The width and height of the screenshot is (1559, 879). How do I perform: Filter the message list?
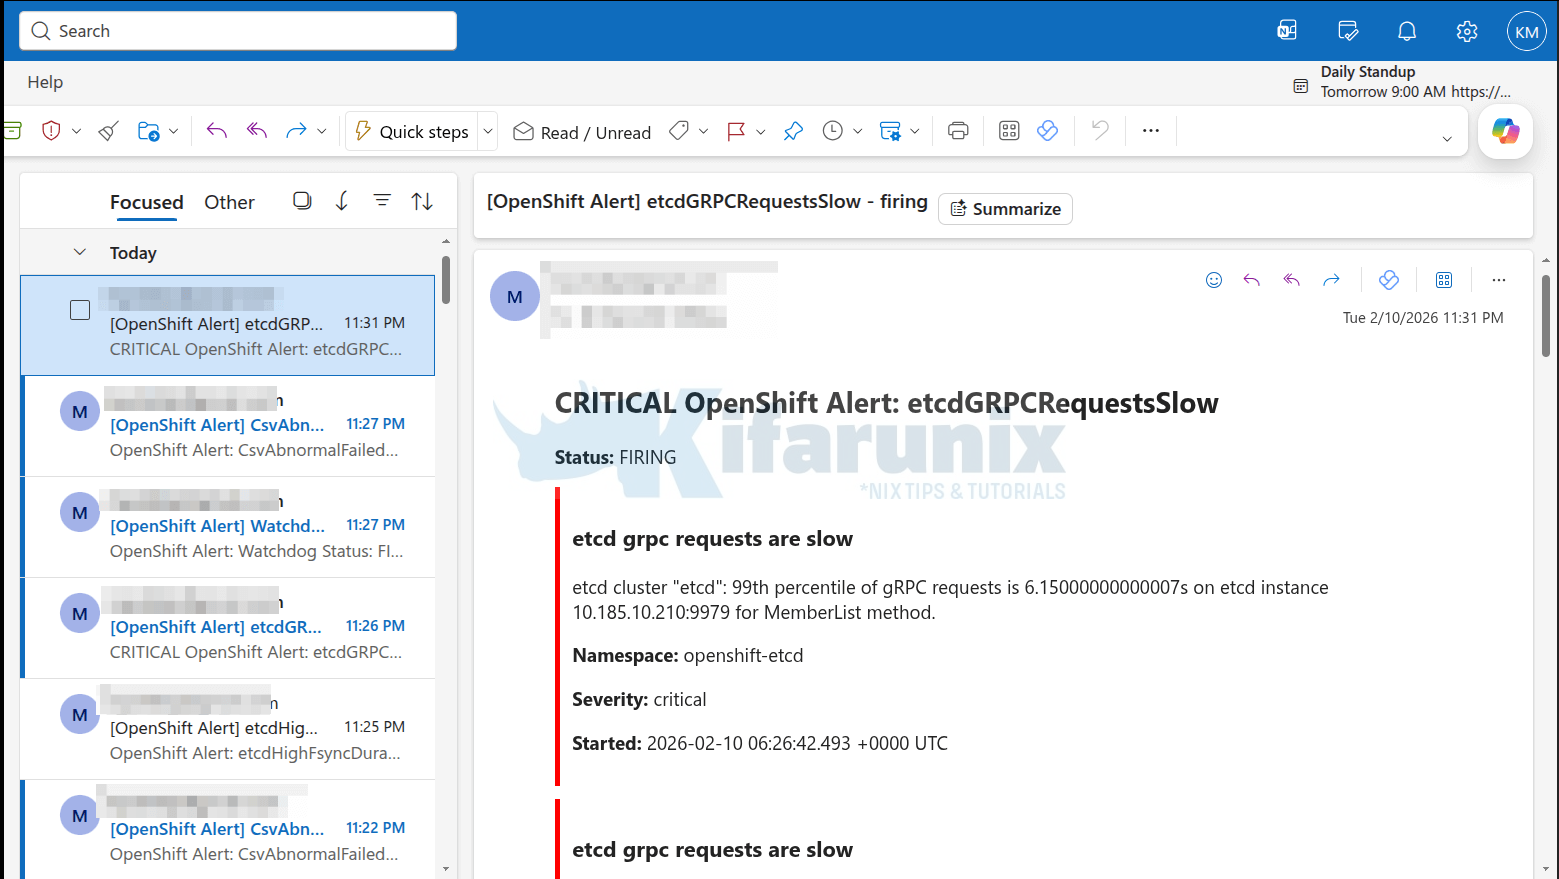pos(381,200)
